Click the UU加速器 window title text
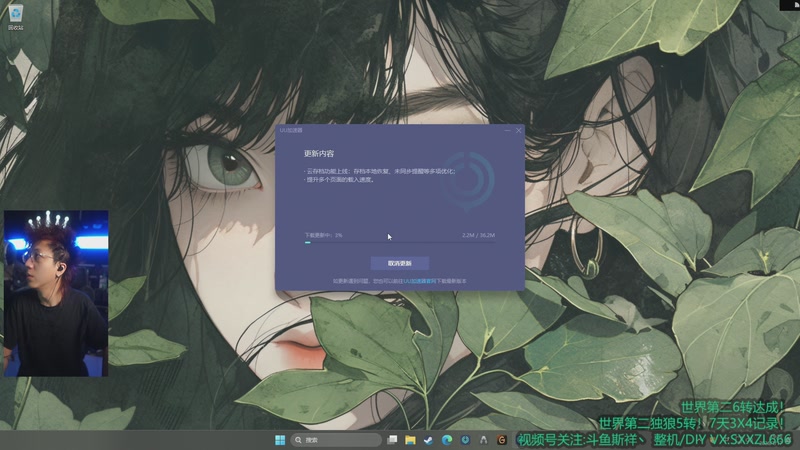The image size is (800, 450). pyautogui.click(x=291, y=131)
